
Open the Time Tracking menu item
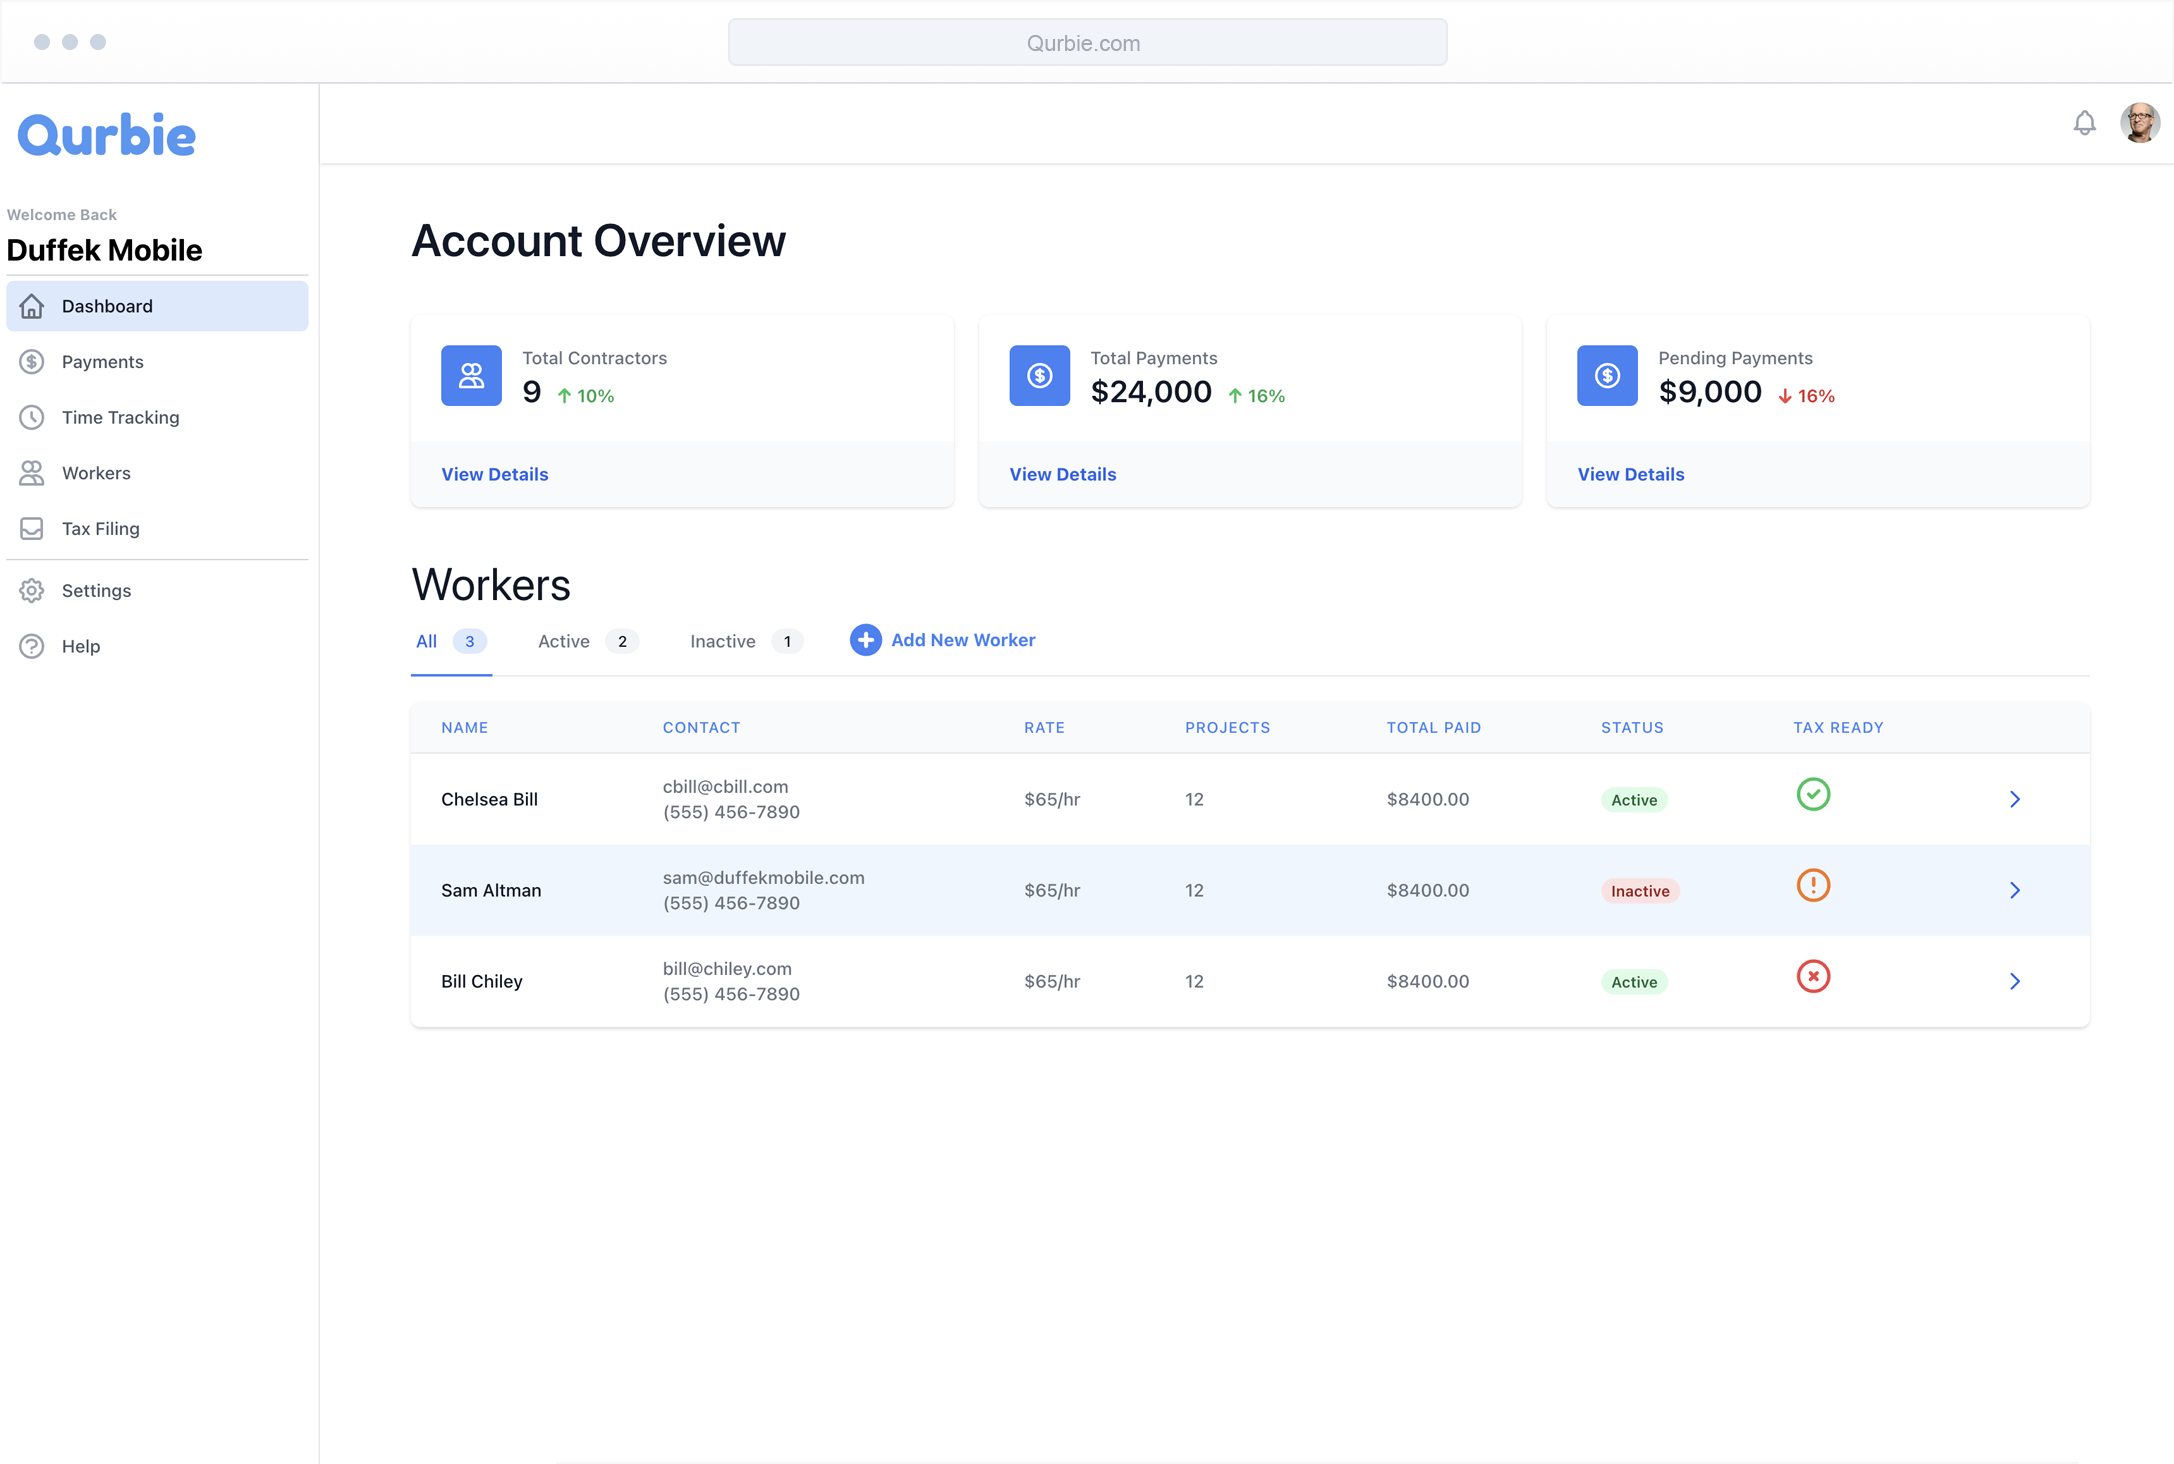pos(157,417)
